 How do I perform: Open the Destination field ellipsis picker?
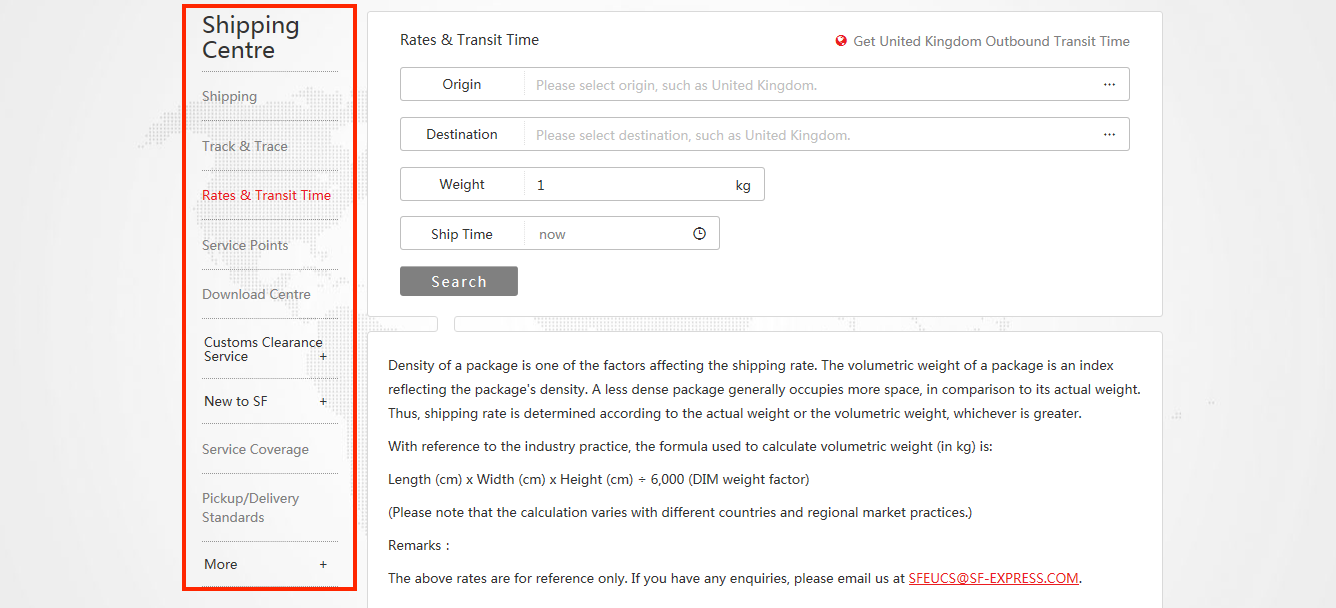1109,134
